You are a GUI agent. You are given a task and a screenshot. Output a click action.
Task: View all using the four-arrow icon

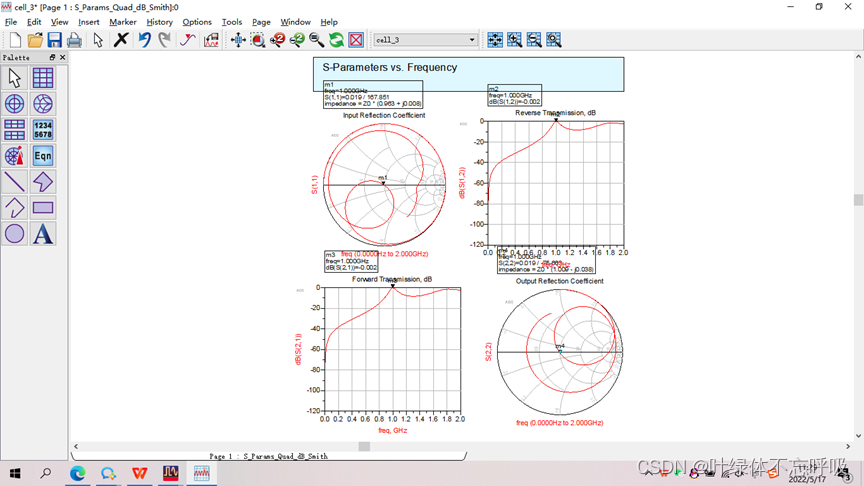(238, 40)
